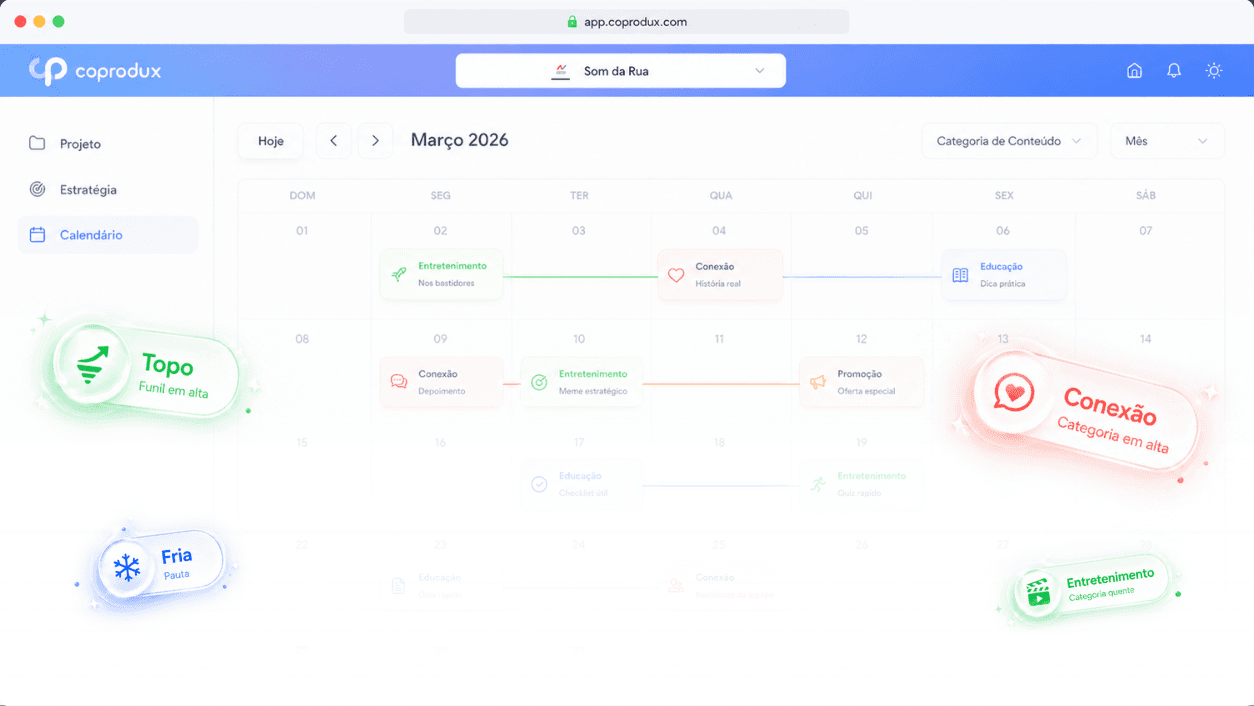The width and height of the screenshot is (1254, 706).
Task: Open Entretenimento Meme estratégico event
Action: coord(581,382)
